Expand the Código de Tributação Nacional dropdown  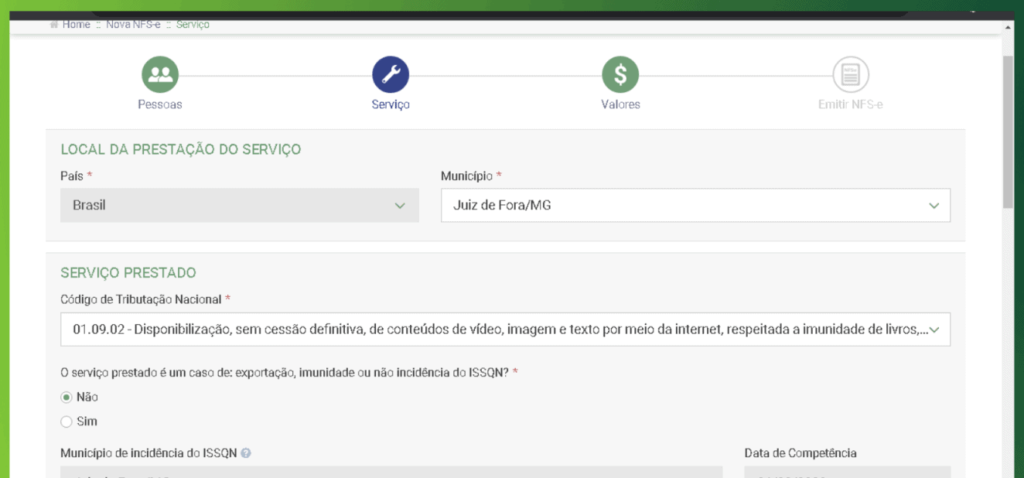(505, 329)
